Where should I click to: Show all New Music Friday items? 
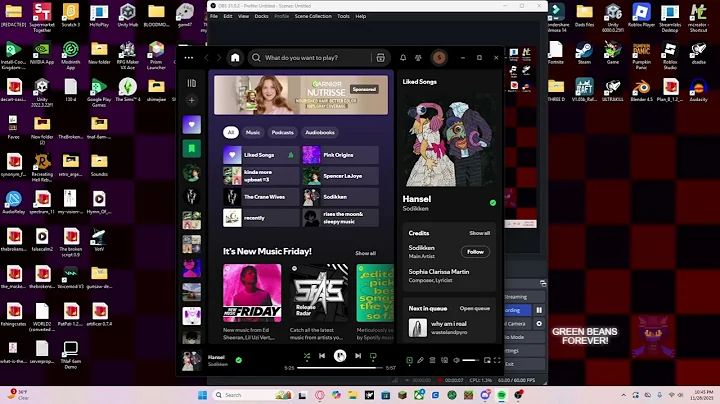366,253
